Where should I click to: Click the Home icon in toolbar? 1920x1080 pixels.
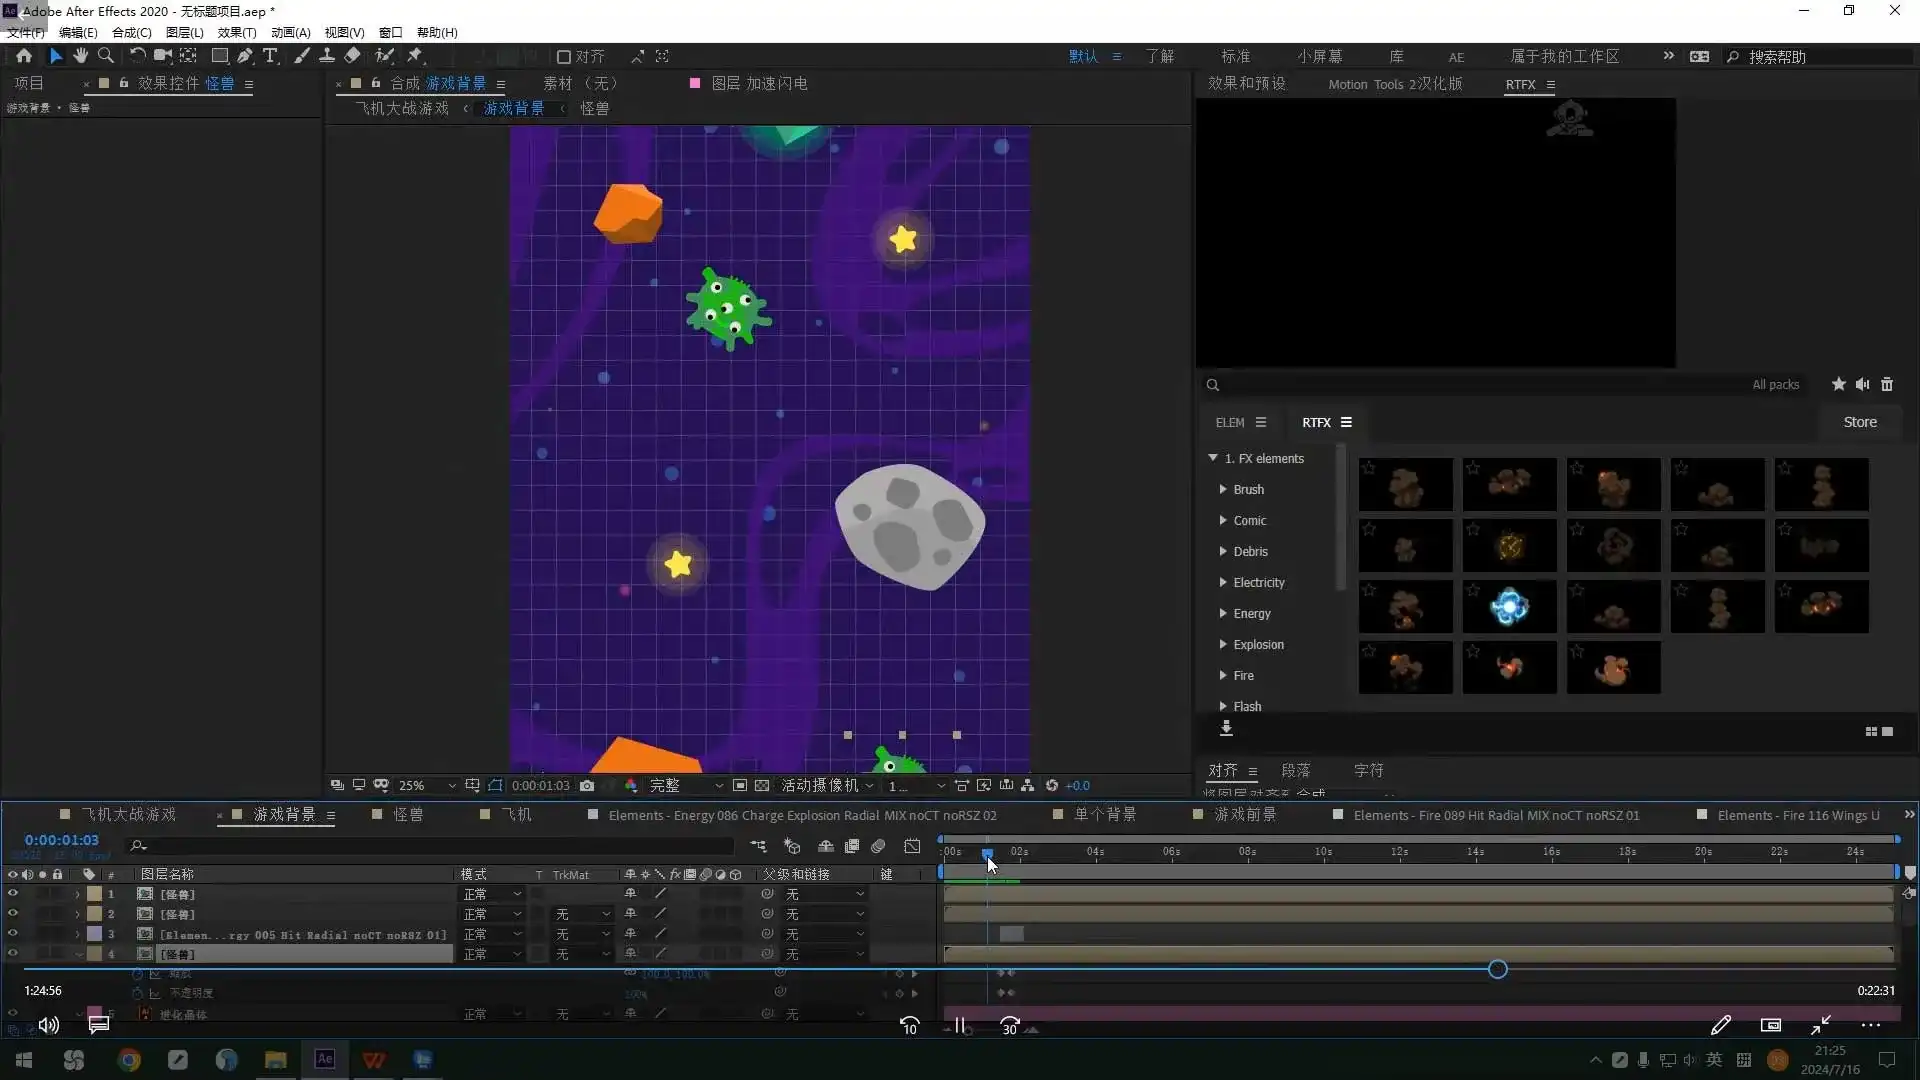pos(24,56)
